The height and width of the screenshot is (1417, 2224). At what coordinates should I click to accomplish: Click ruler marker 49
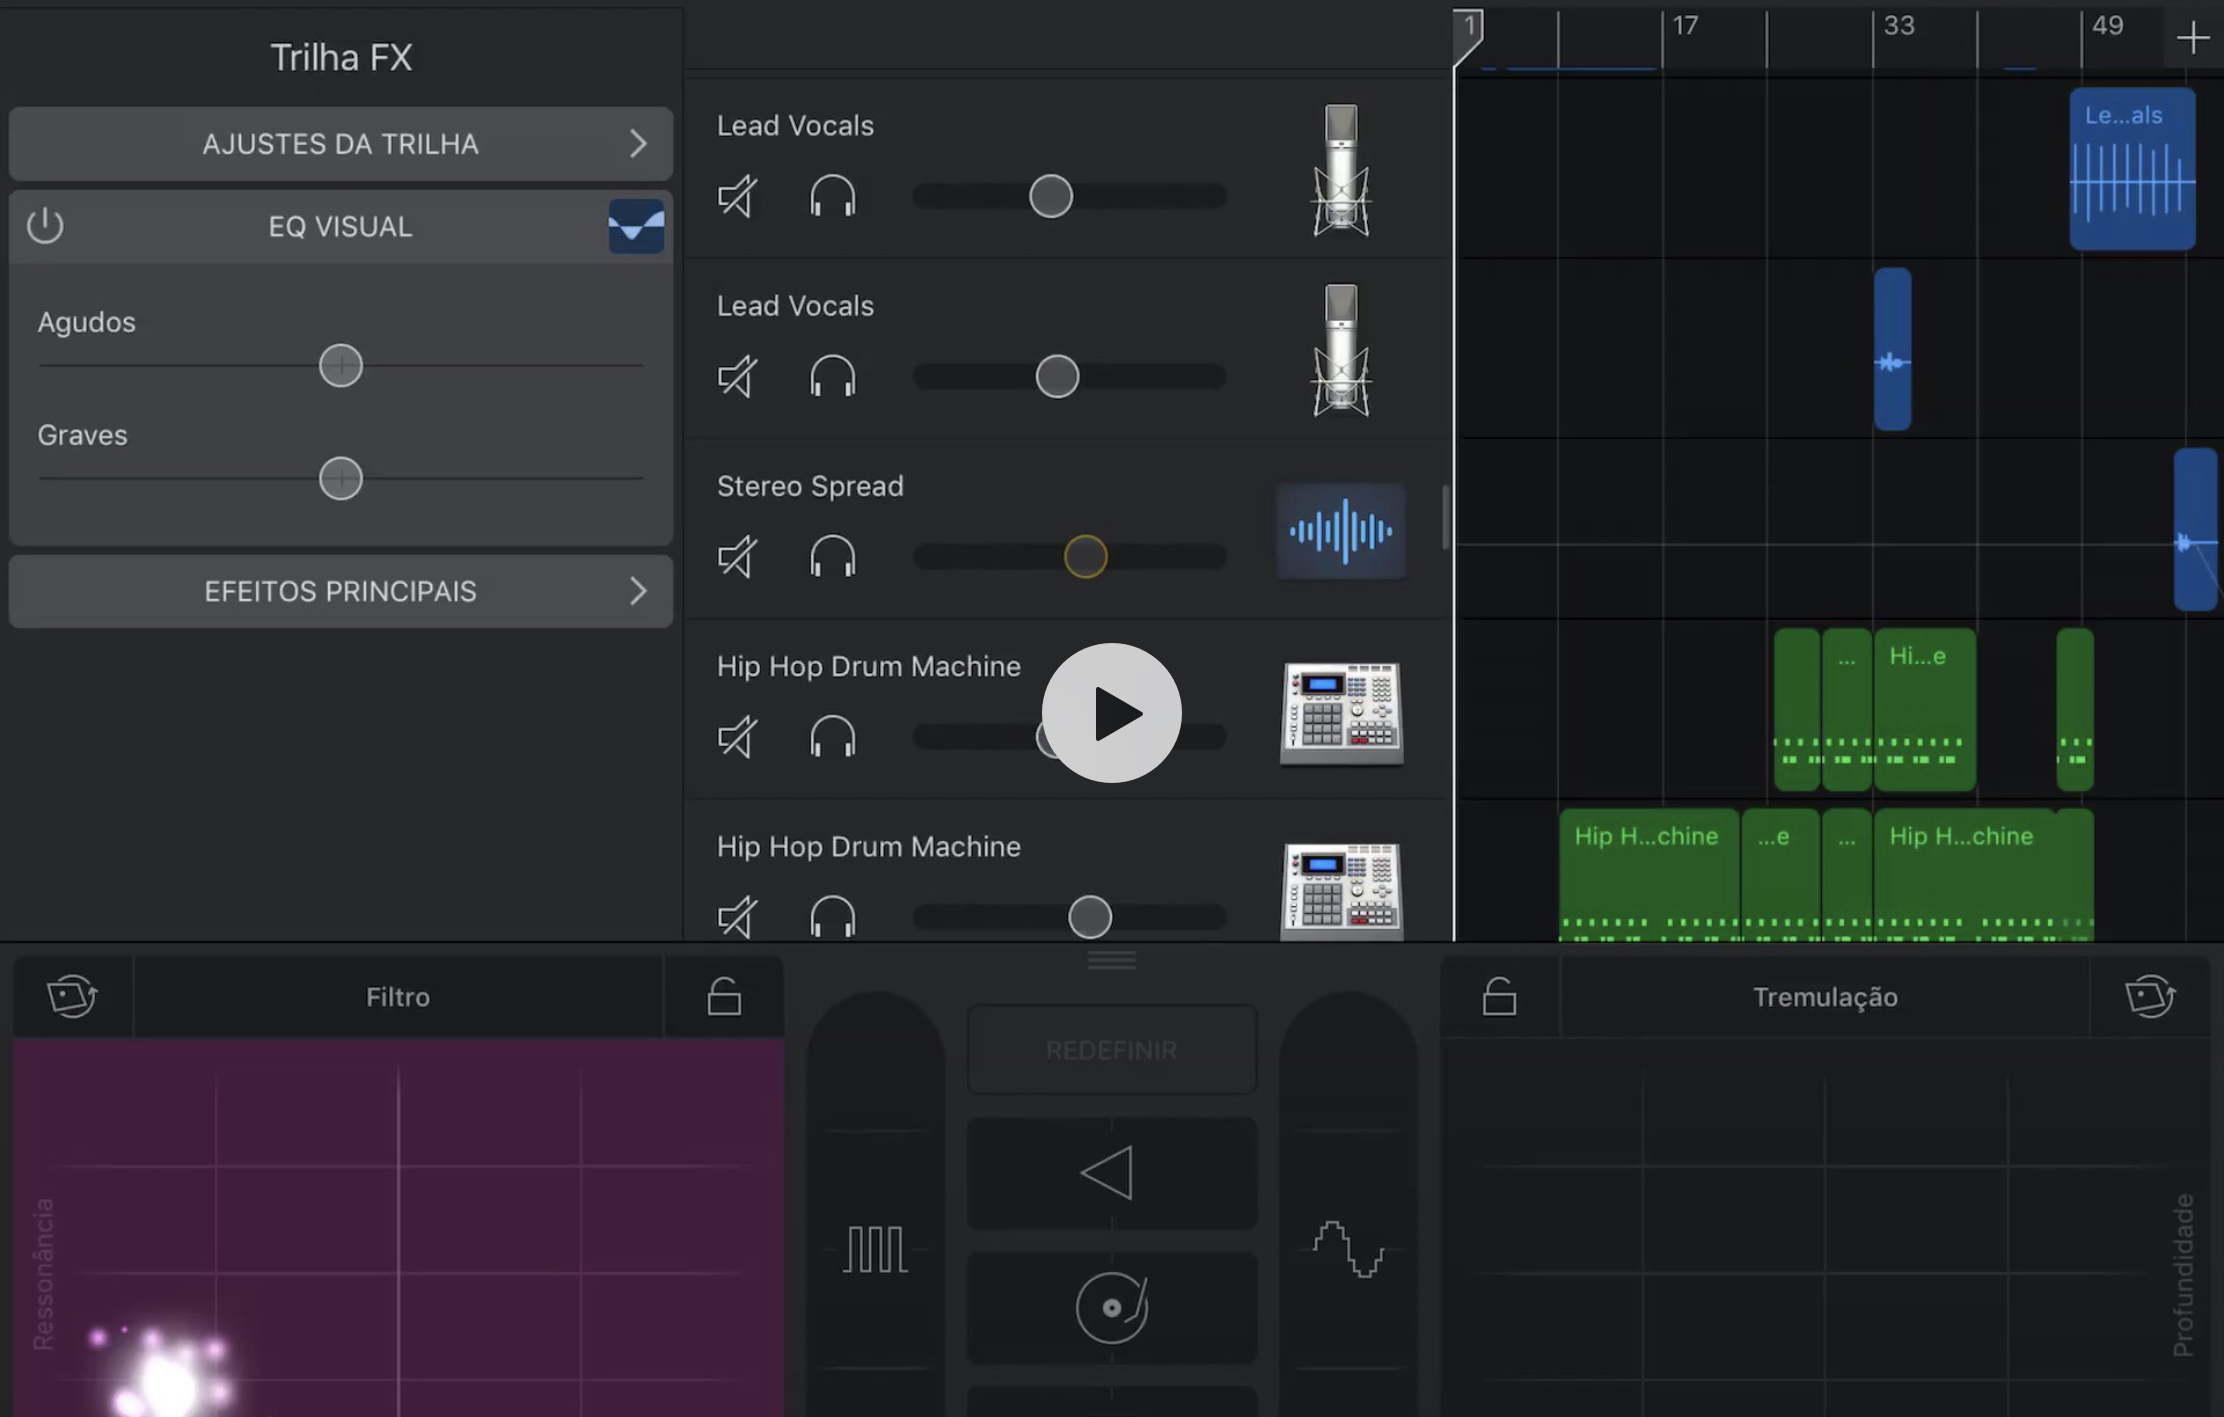(x=2107, y=25)
